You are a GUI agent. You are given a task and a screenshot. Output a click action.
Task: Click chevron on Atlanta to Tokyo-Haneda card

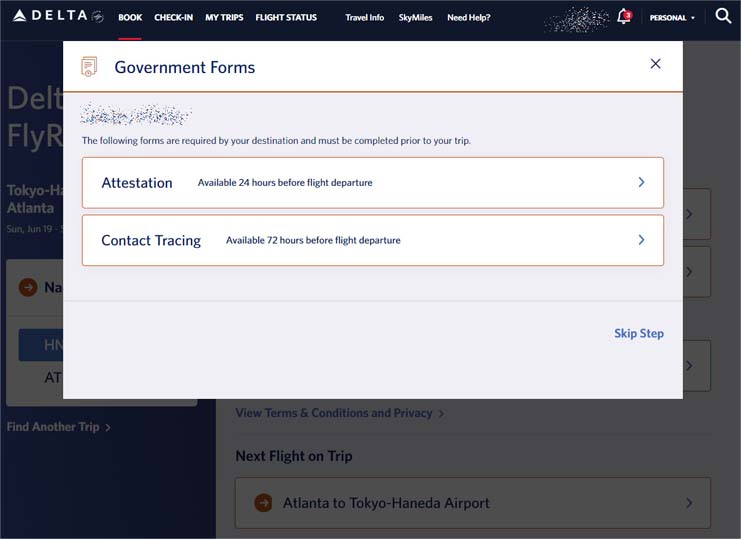[x=689, y=503]
